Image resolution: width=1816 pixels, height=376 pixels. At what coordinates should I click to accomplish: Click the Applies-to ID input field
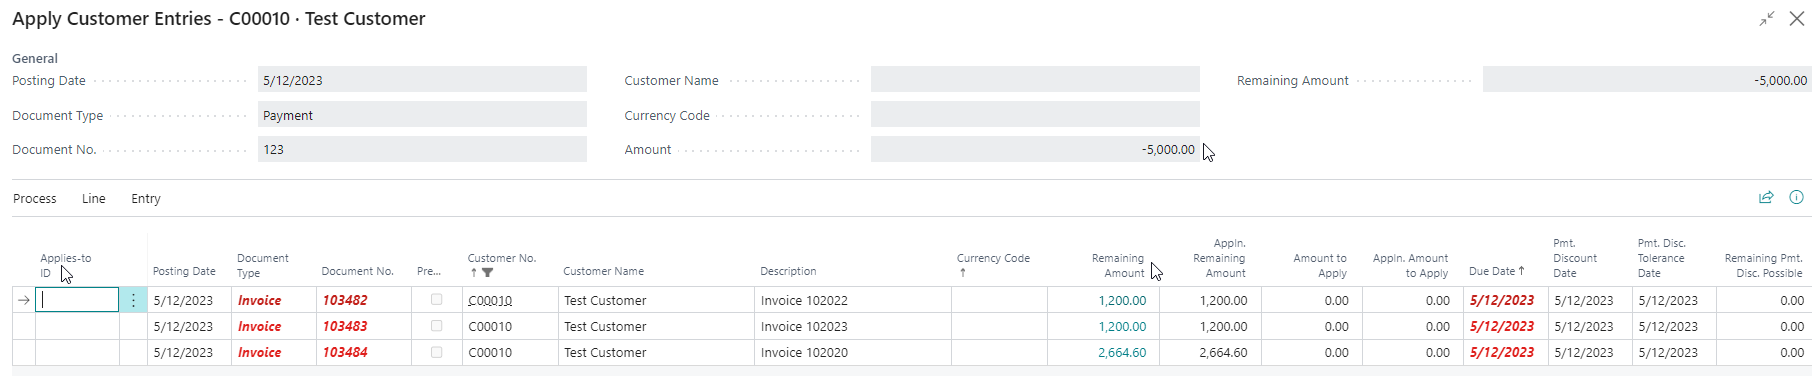point(77,300)
